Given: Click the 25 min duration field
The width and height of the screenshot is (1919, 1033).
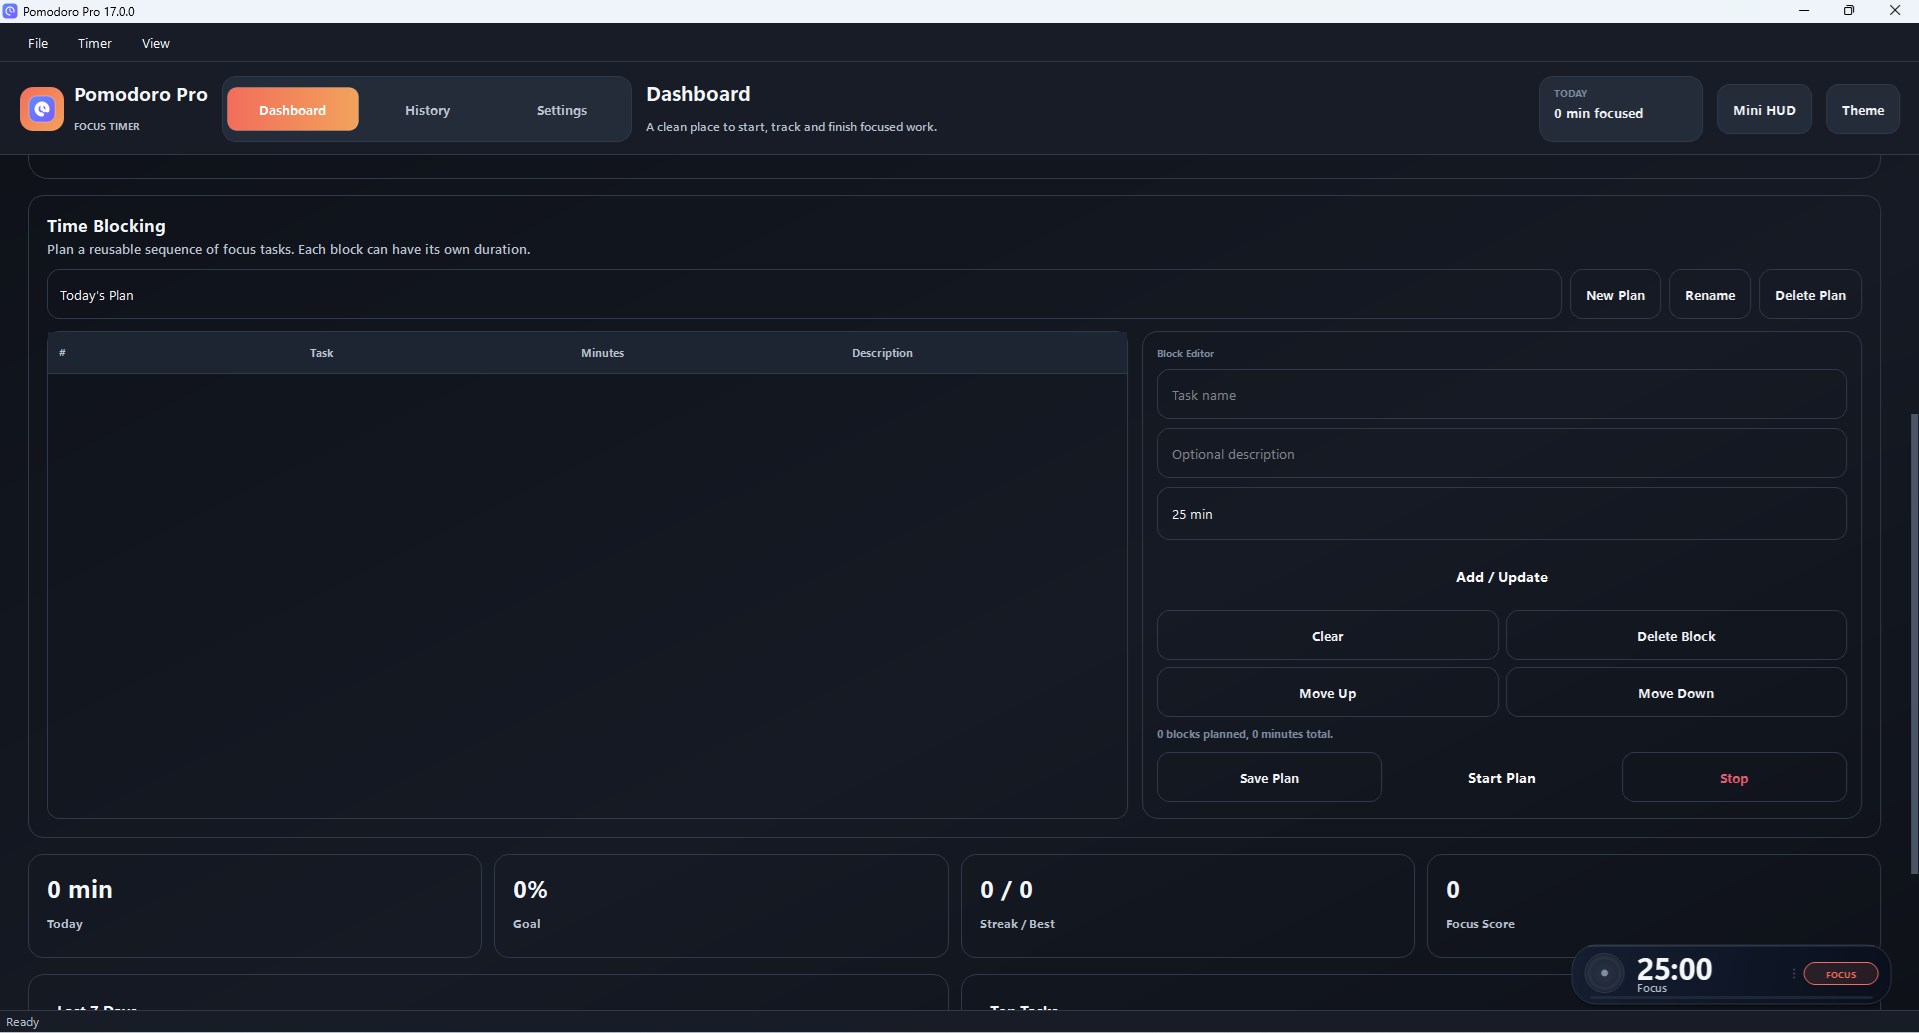Looking at the screenshot, I should [1501, 514].
